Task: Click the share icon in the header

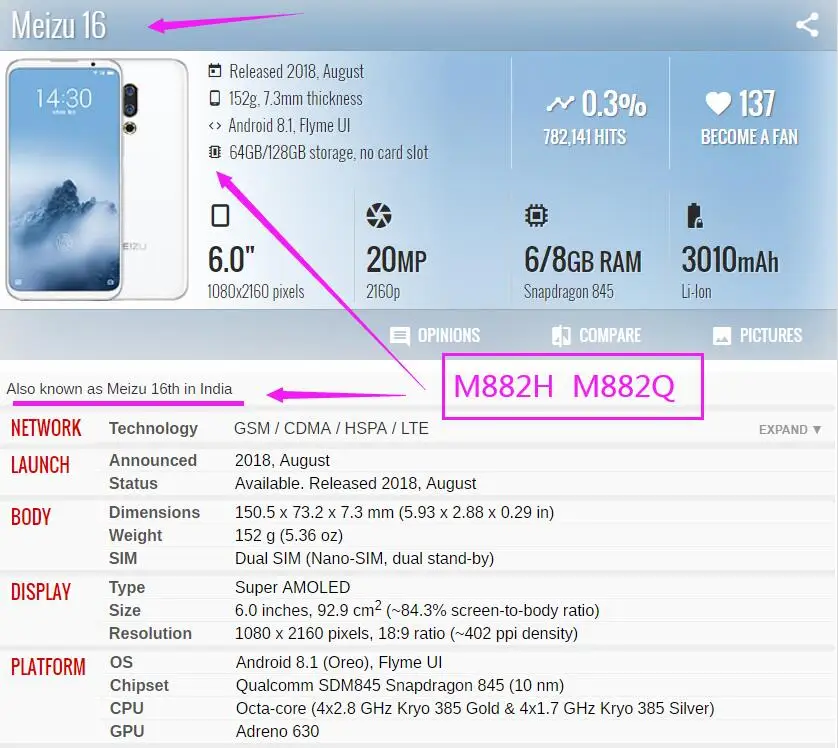Action: point(807,25)
